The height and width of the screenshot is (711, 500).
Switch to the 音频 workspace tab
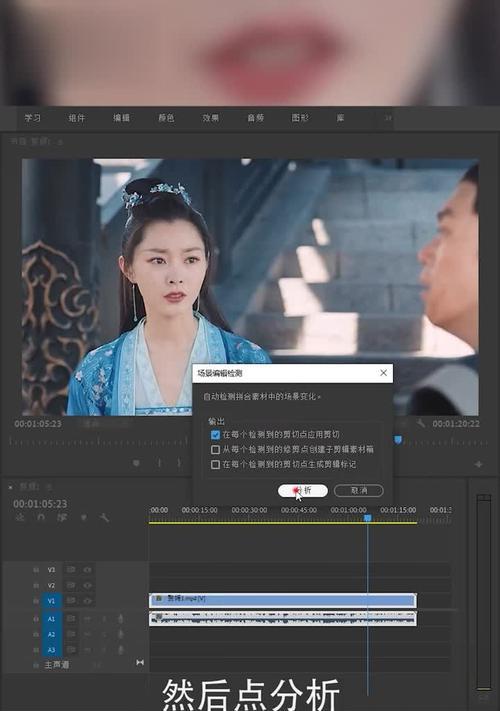pyautogui.click(x=255, y=118)
